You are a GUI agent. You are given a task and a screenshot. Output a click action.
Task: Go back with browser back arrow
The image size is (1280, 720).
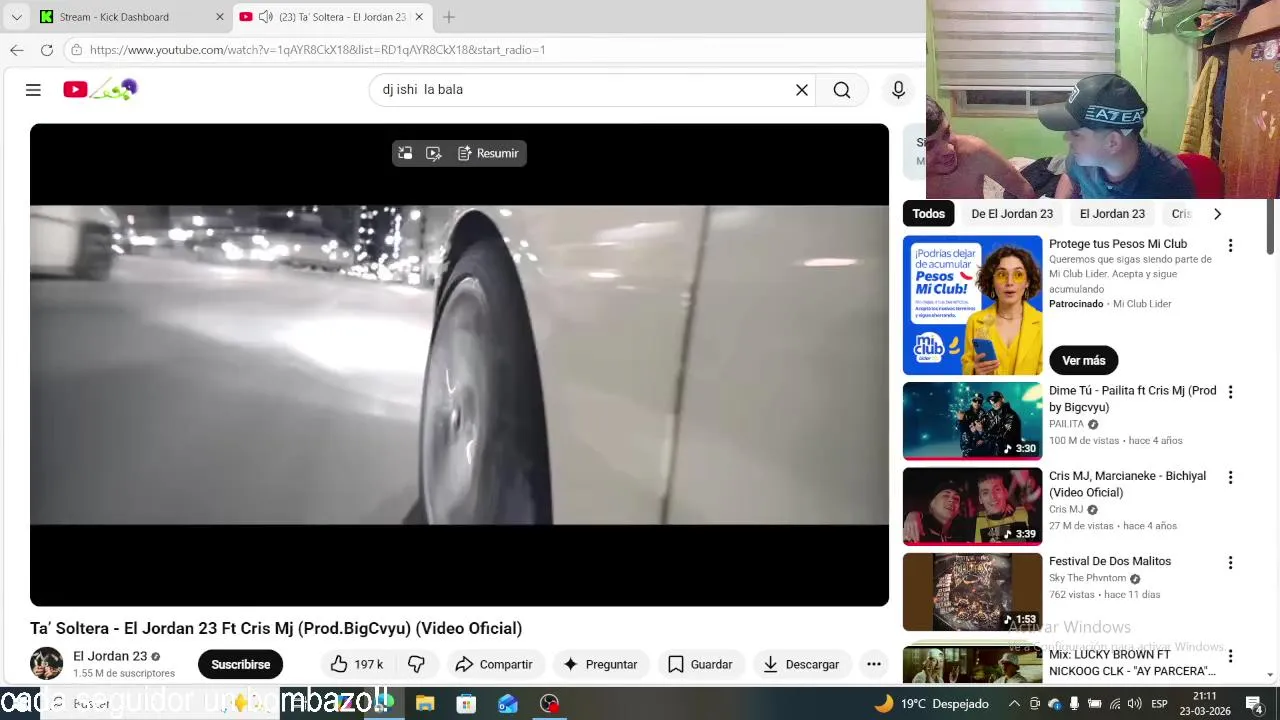pyautogui.click(x=16, y=50)
